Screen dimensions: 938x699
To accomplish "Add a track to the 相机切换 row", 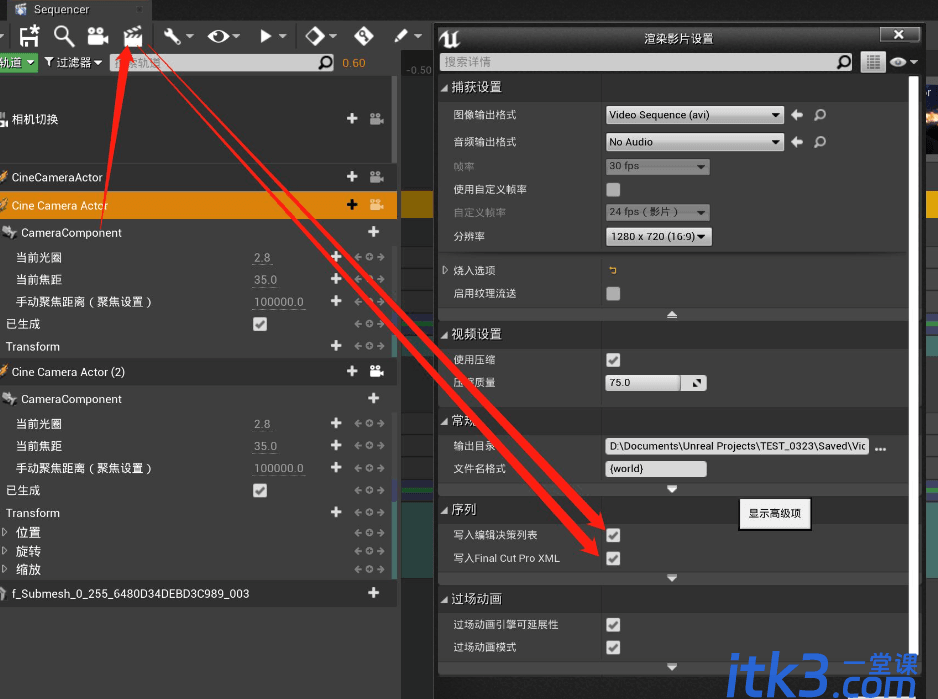I will [x=352, y=118].
